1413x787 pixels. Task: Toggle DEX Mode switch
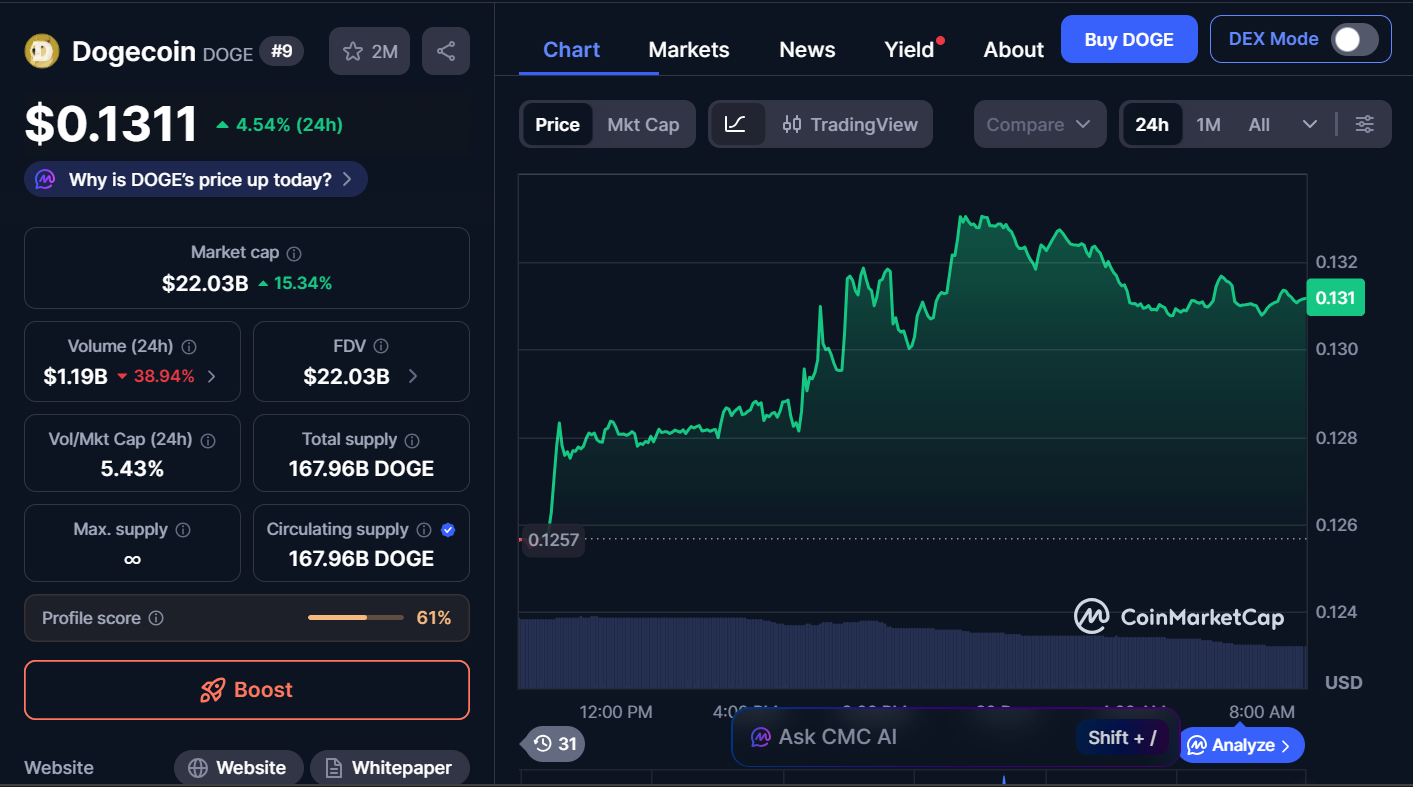[1354, 39]
